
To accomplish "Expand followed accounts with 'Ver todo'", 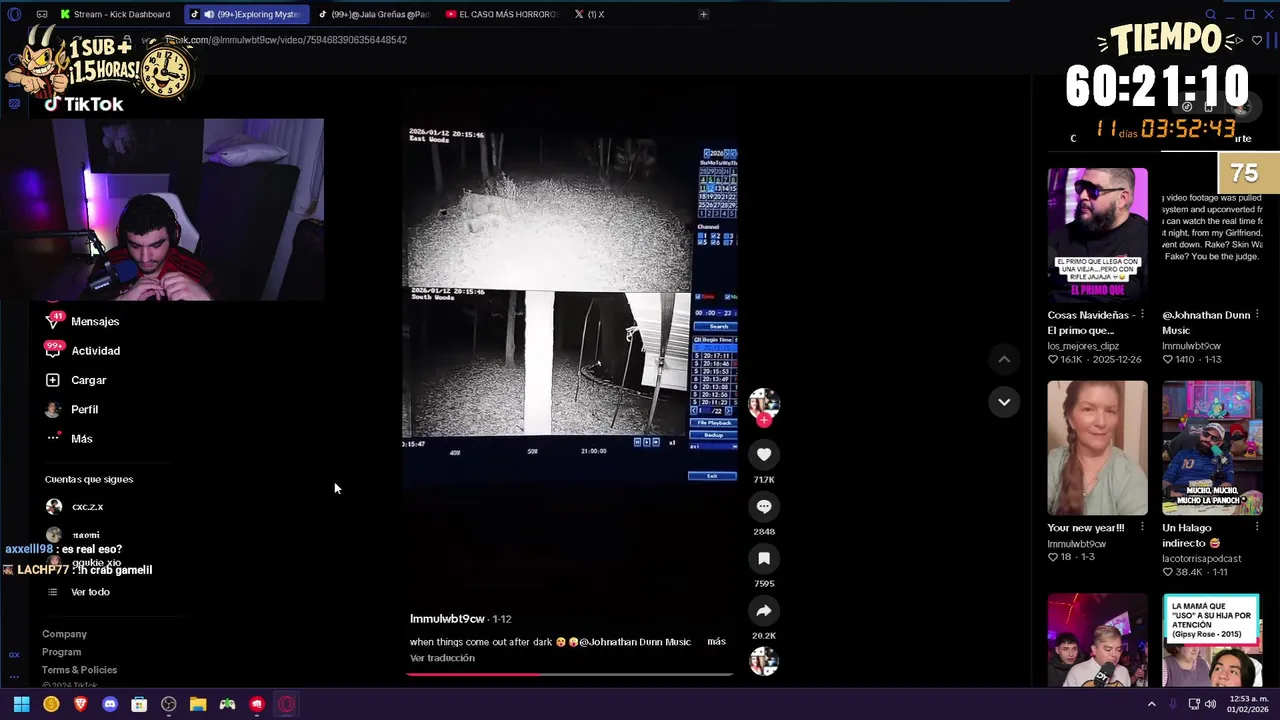I will [x=90, y=592].
